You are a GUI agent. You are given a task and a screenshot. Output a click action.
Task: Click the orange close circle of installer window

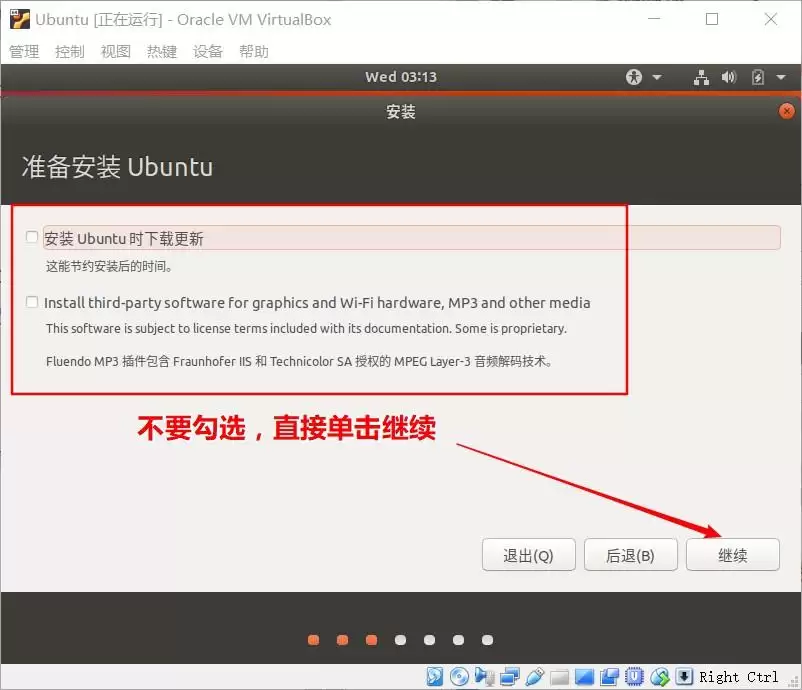point(788,111)
